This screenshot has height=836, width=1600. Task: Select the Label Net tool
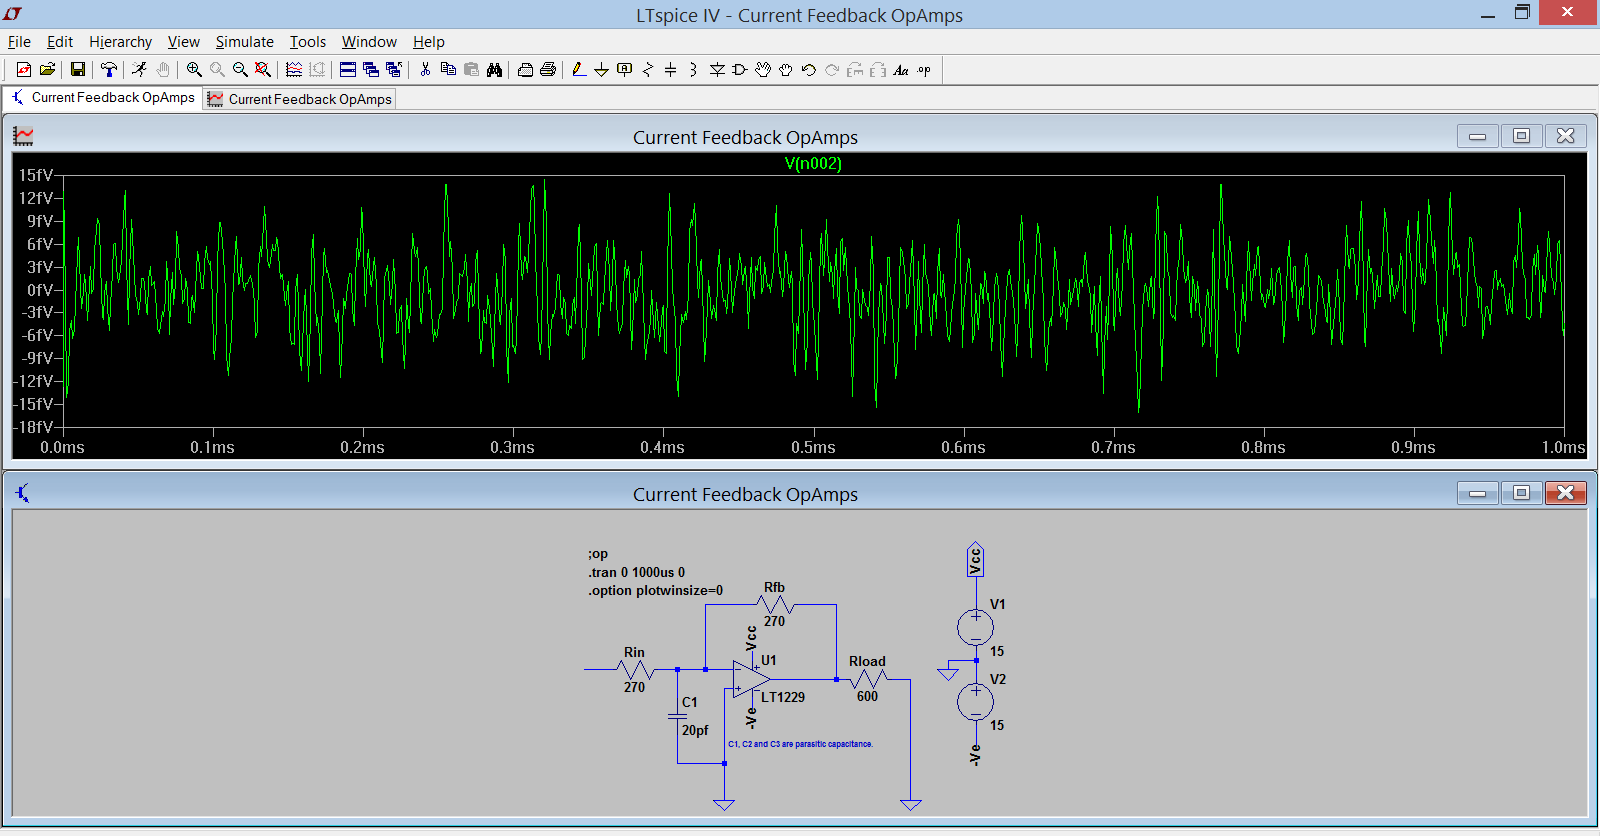point(625,70)
